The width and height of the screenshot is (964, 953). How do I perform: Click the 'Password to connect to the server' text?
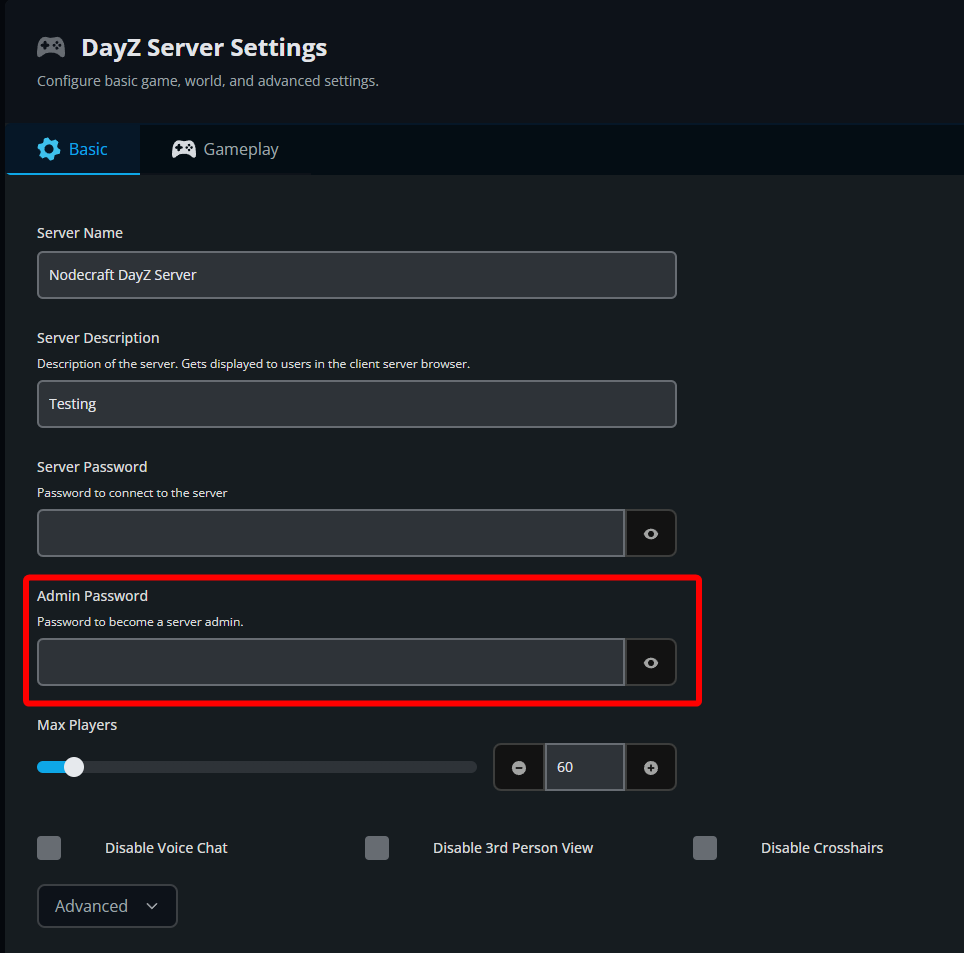pos(132,492)
